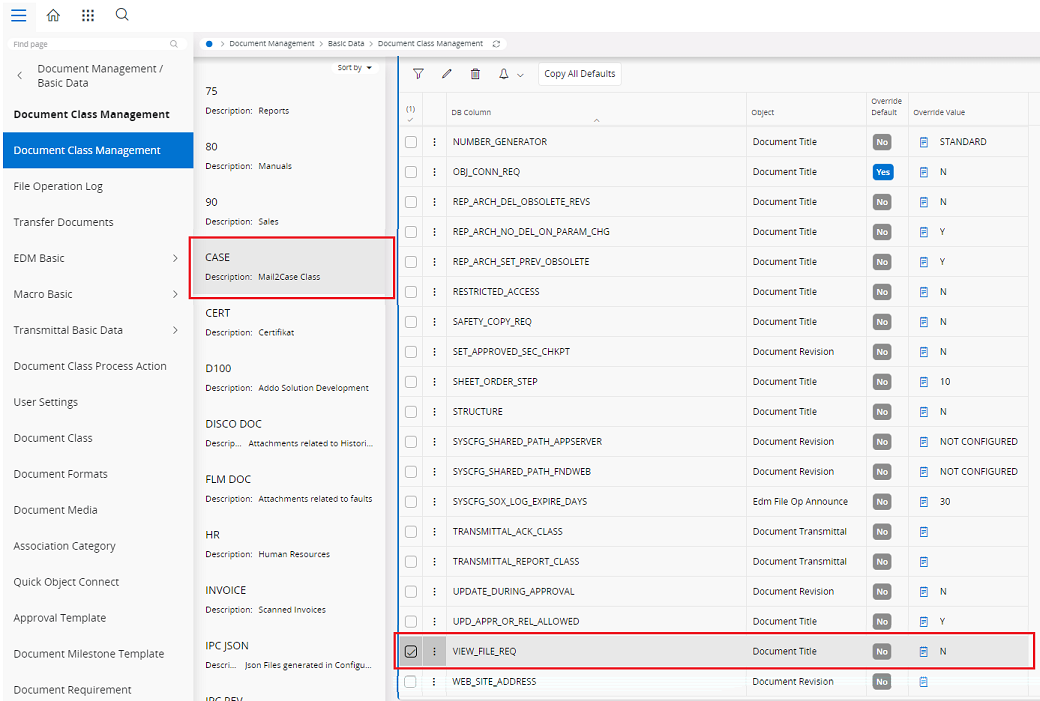Click the search magnifier icon in header

point(122,15)
